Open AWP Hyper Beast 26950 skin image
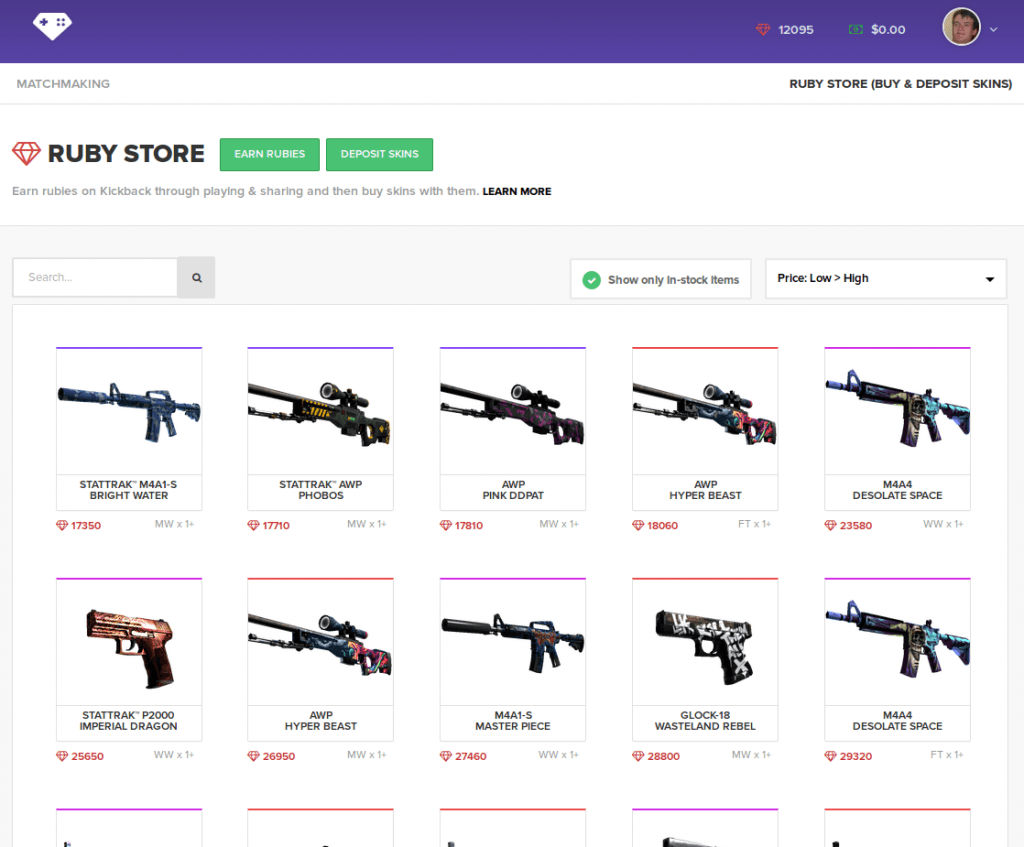 320,642
